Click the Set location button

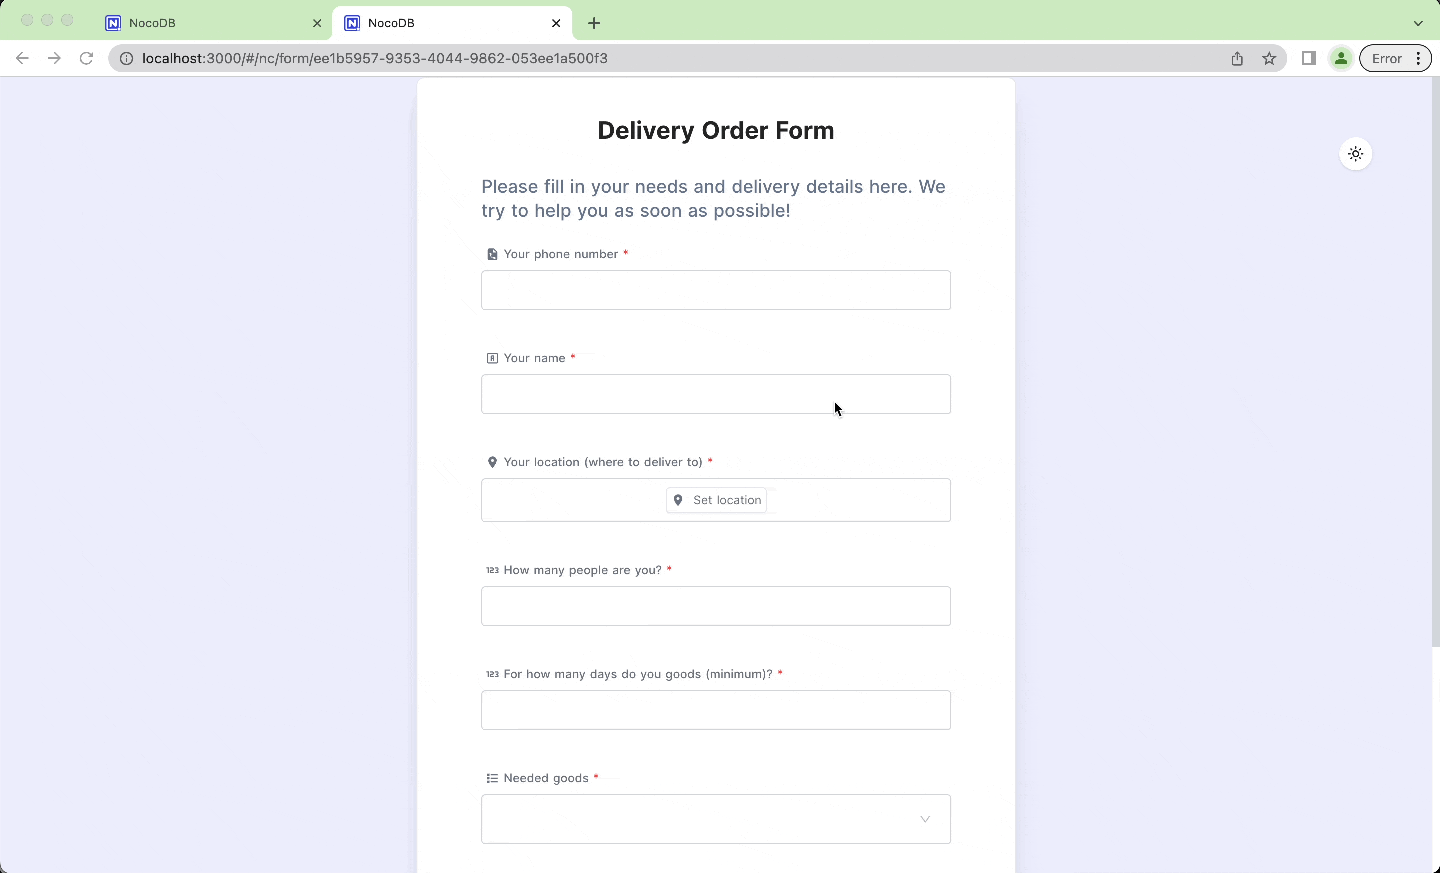coord(716,500)
